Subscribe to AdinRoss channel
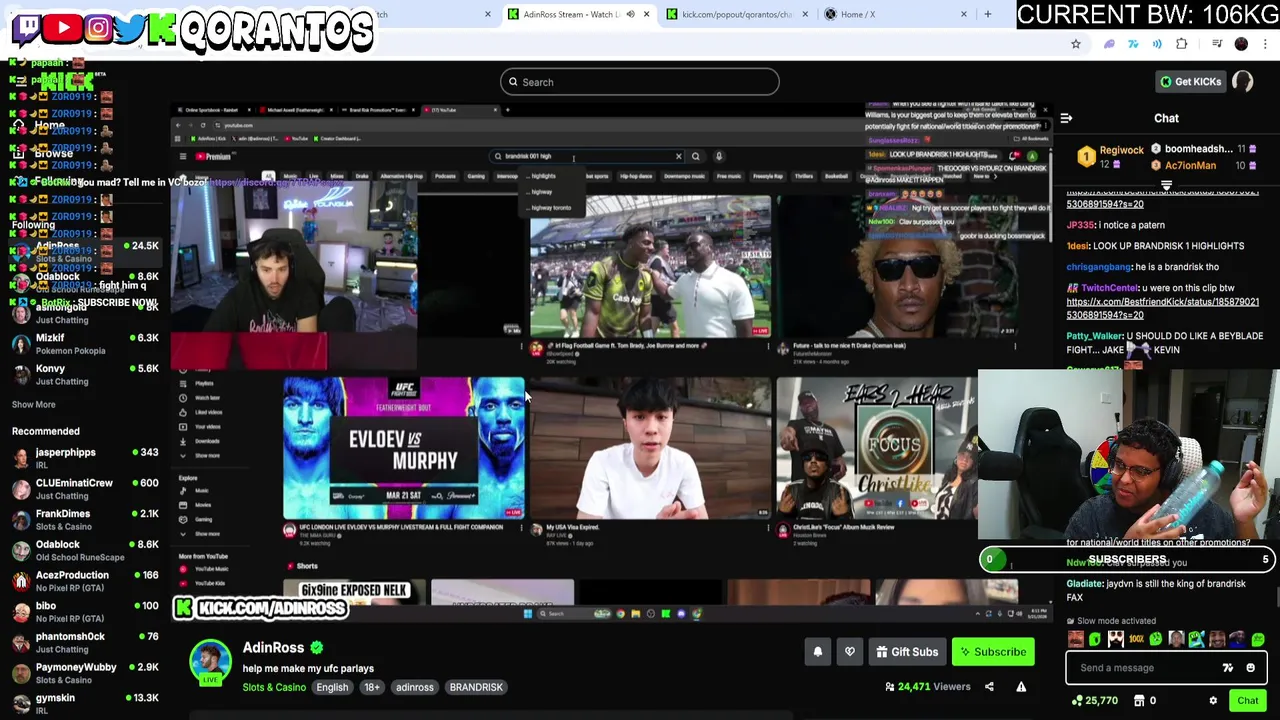1280x720 pixels. 993,652
